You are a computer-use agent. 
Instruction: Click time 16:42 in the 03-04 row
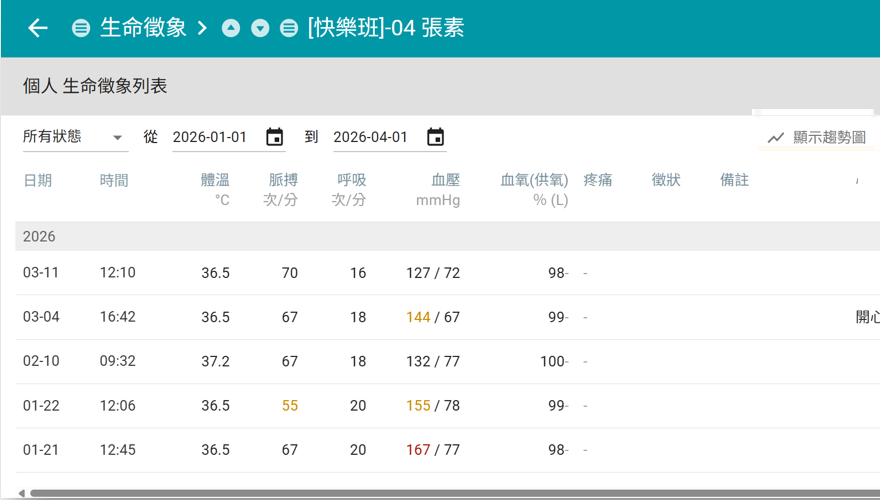[117, 316]
